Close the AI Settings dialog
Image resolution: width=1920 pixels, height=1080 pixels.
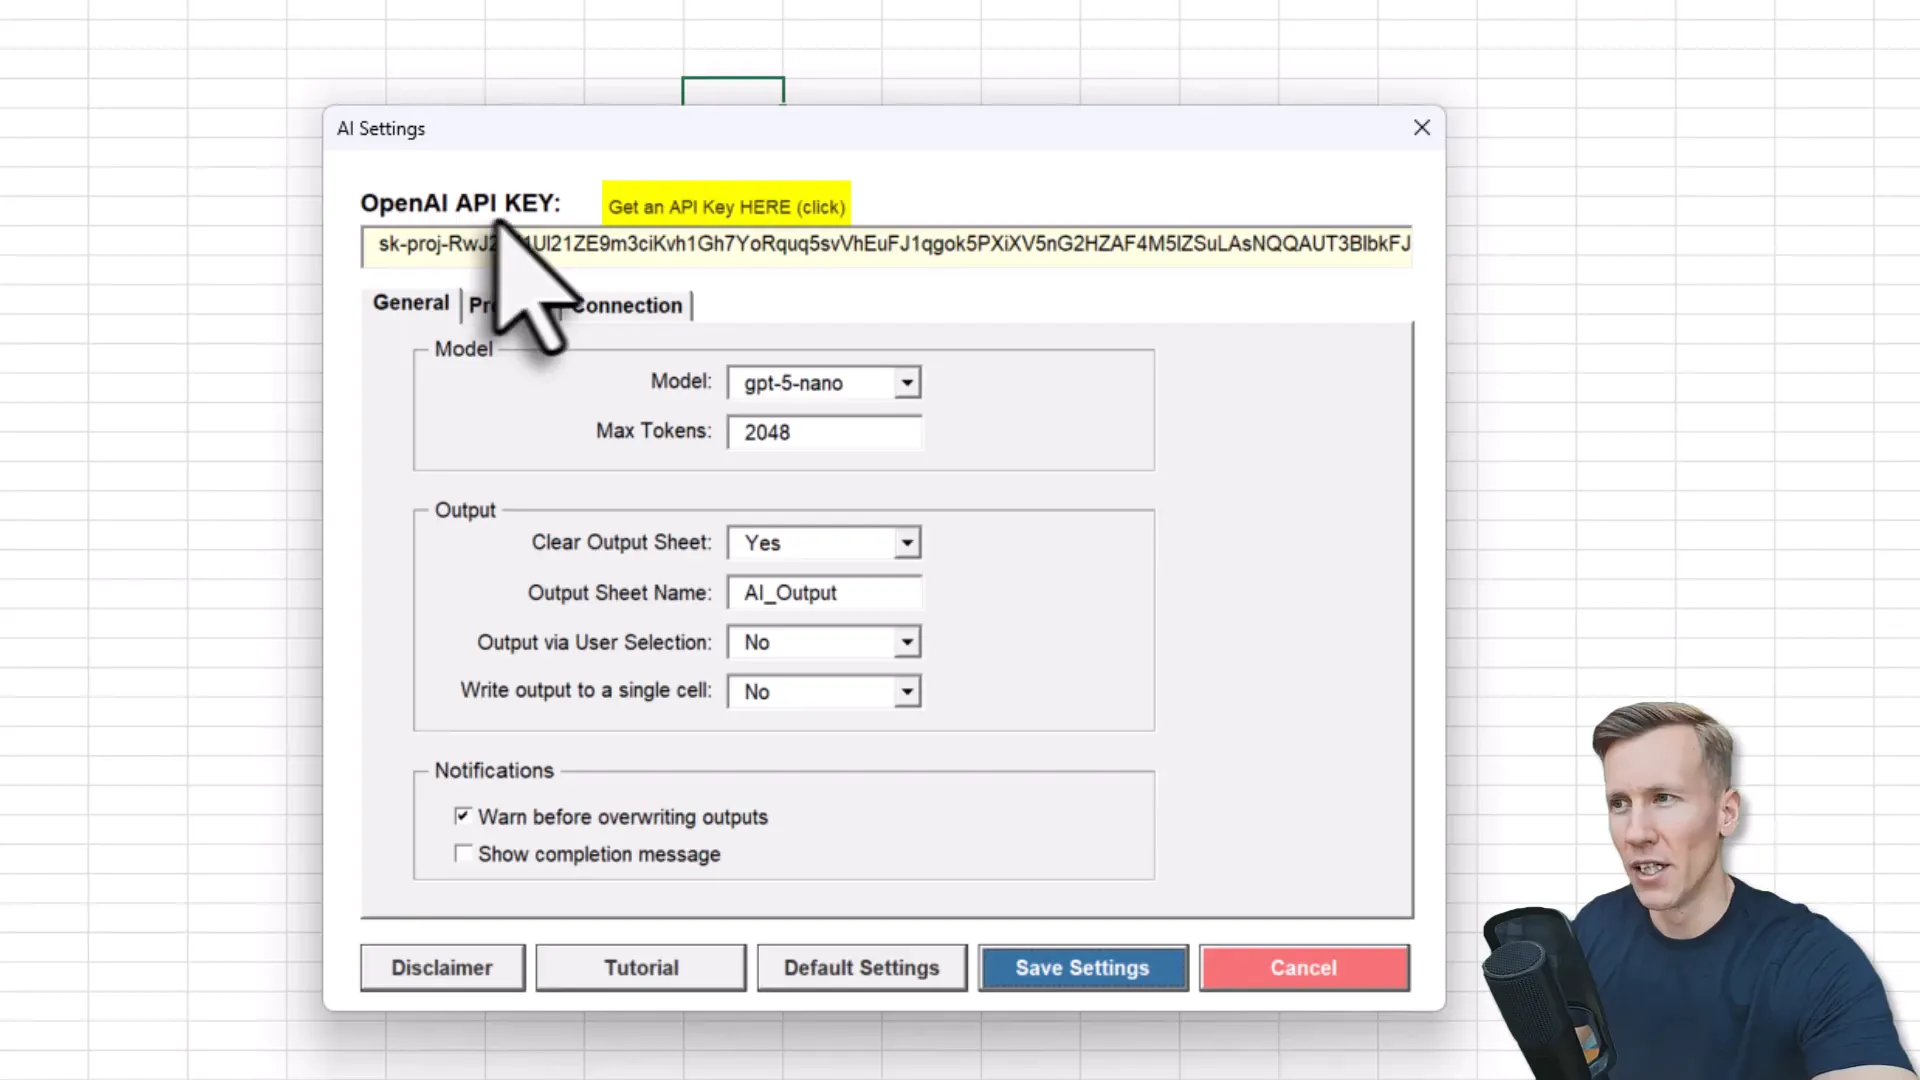tap(1421, 128)
